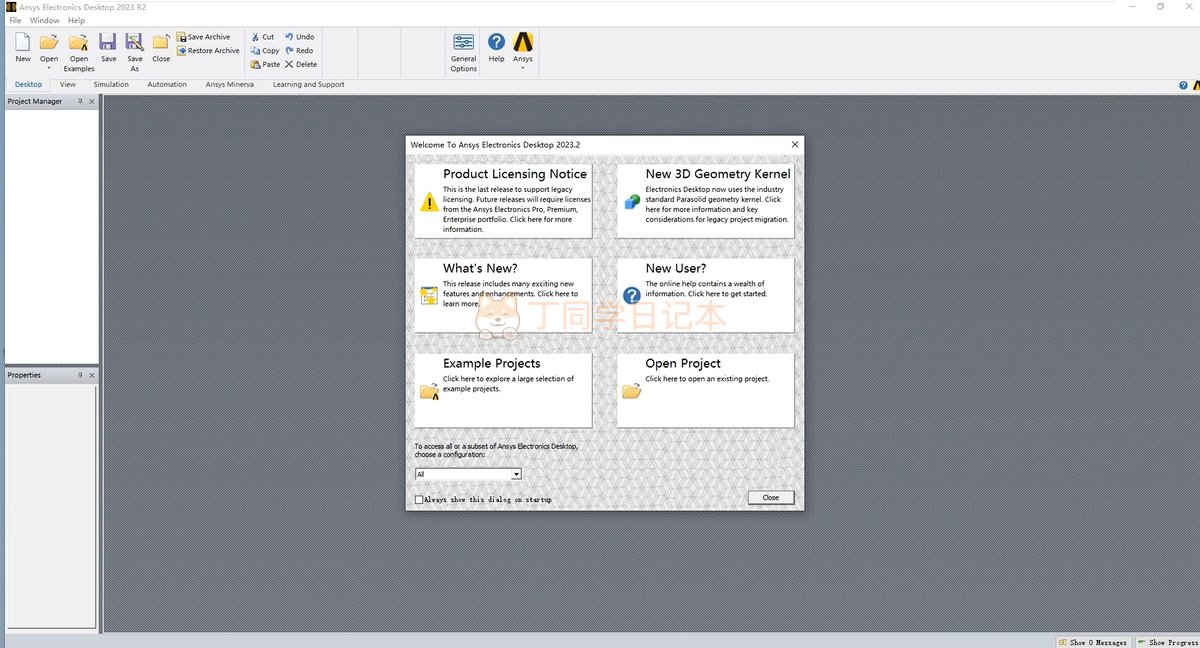Close the Properties panel
This screenshot has height=648, width=1200.
(92, 375)
